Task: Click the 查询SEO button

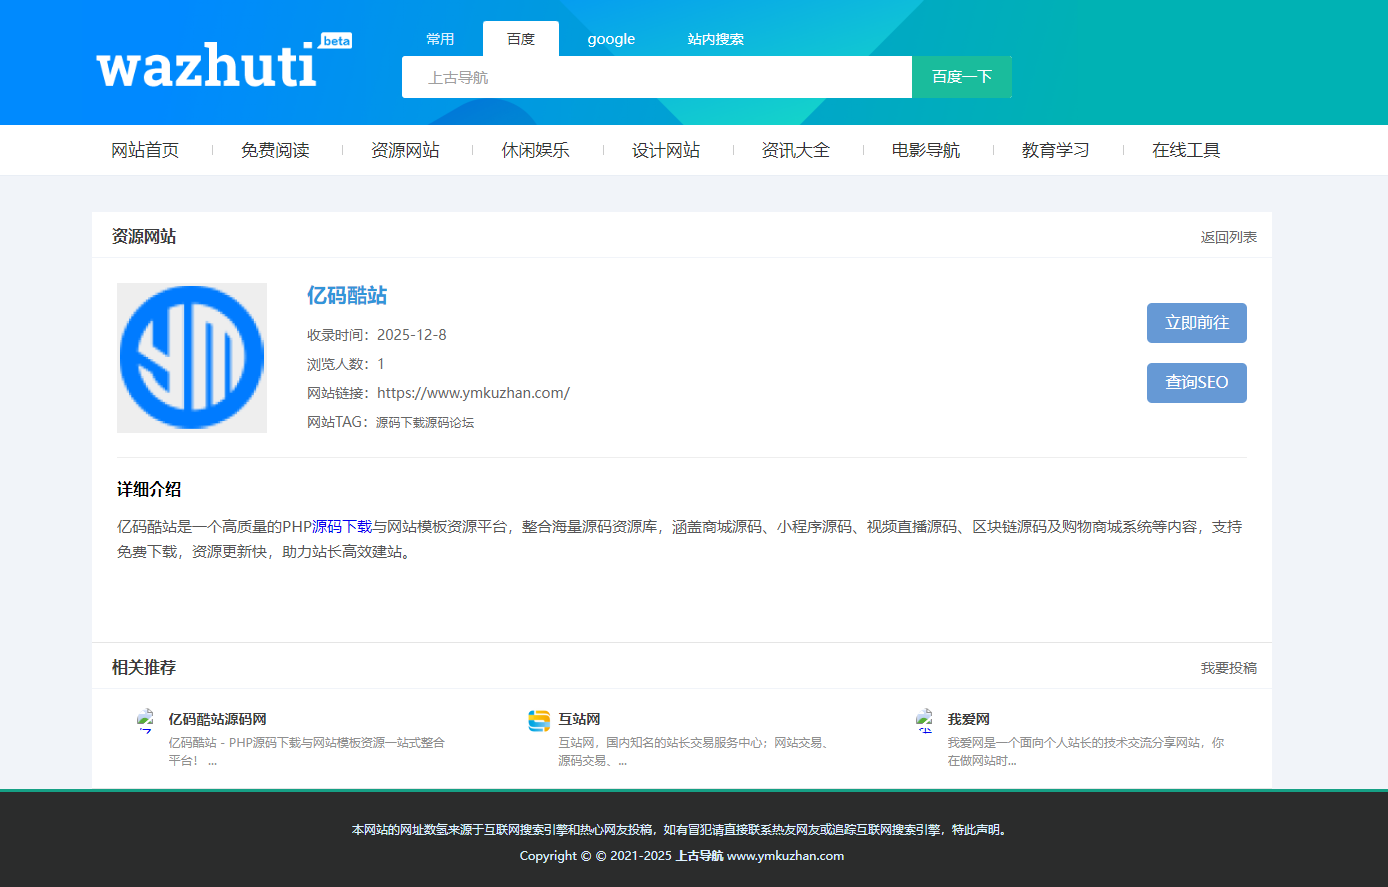Action: click(1196, 383)
